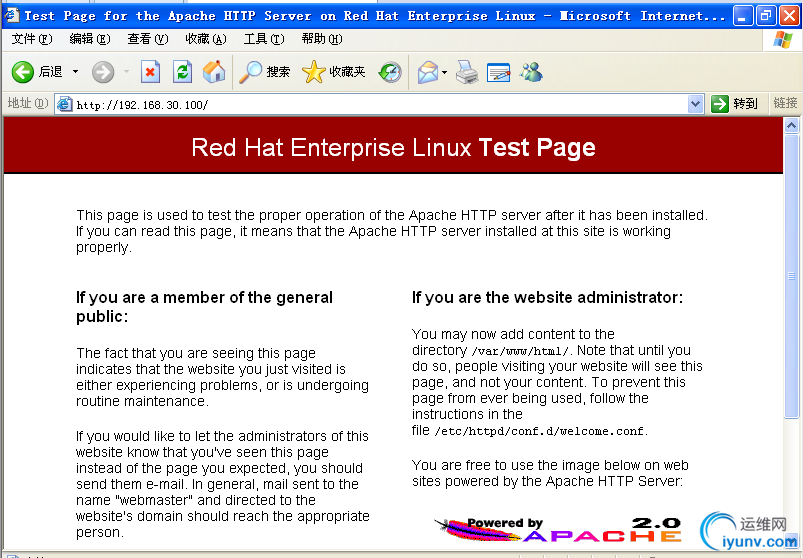
Task: Click the Search magnifier toolbar button
Action: point(265,72)
